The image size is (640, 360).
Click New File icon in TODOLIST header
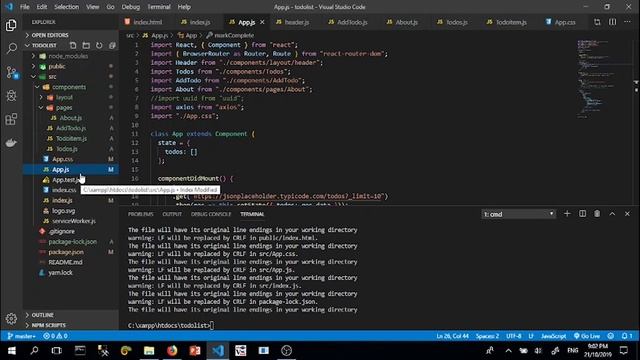coord(73,45)
